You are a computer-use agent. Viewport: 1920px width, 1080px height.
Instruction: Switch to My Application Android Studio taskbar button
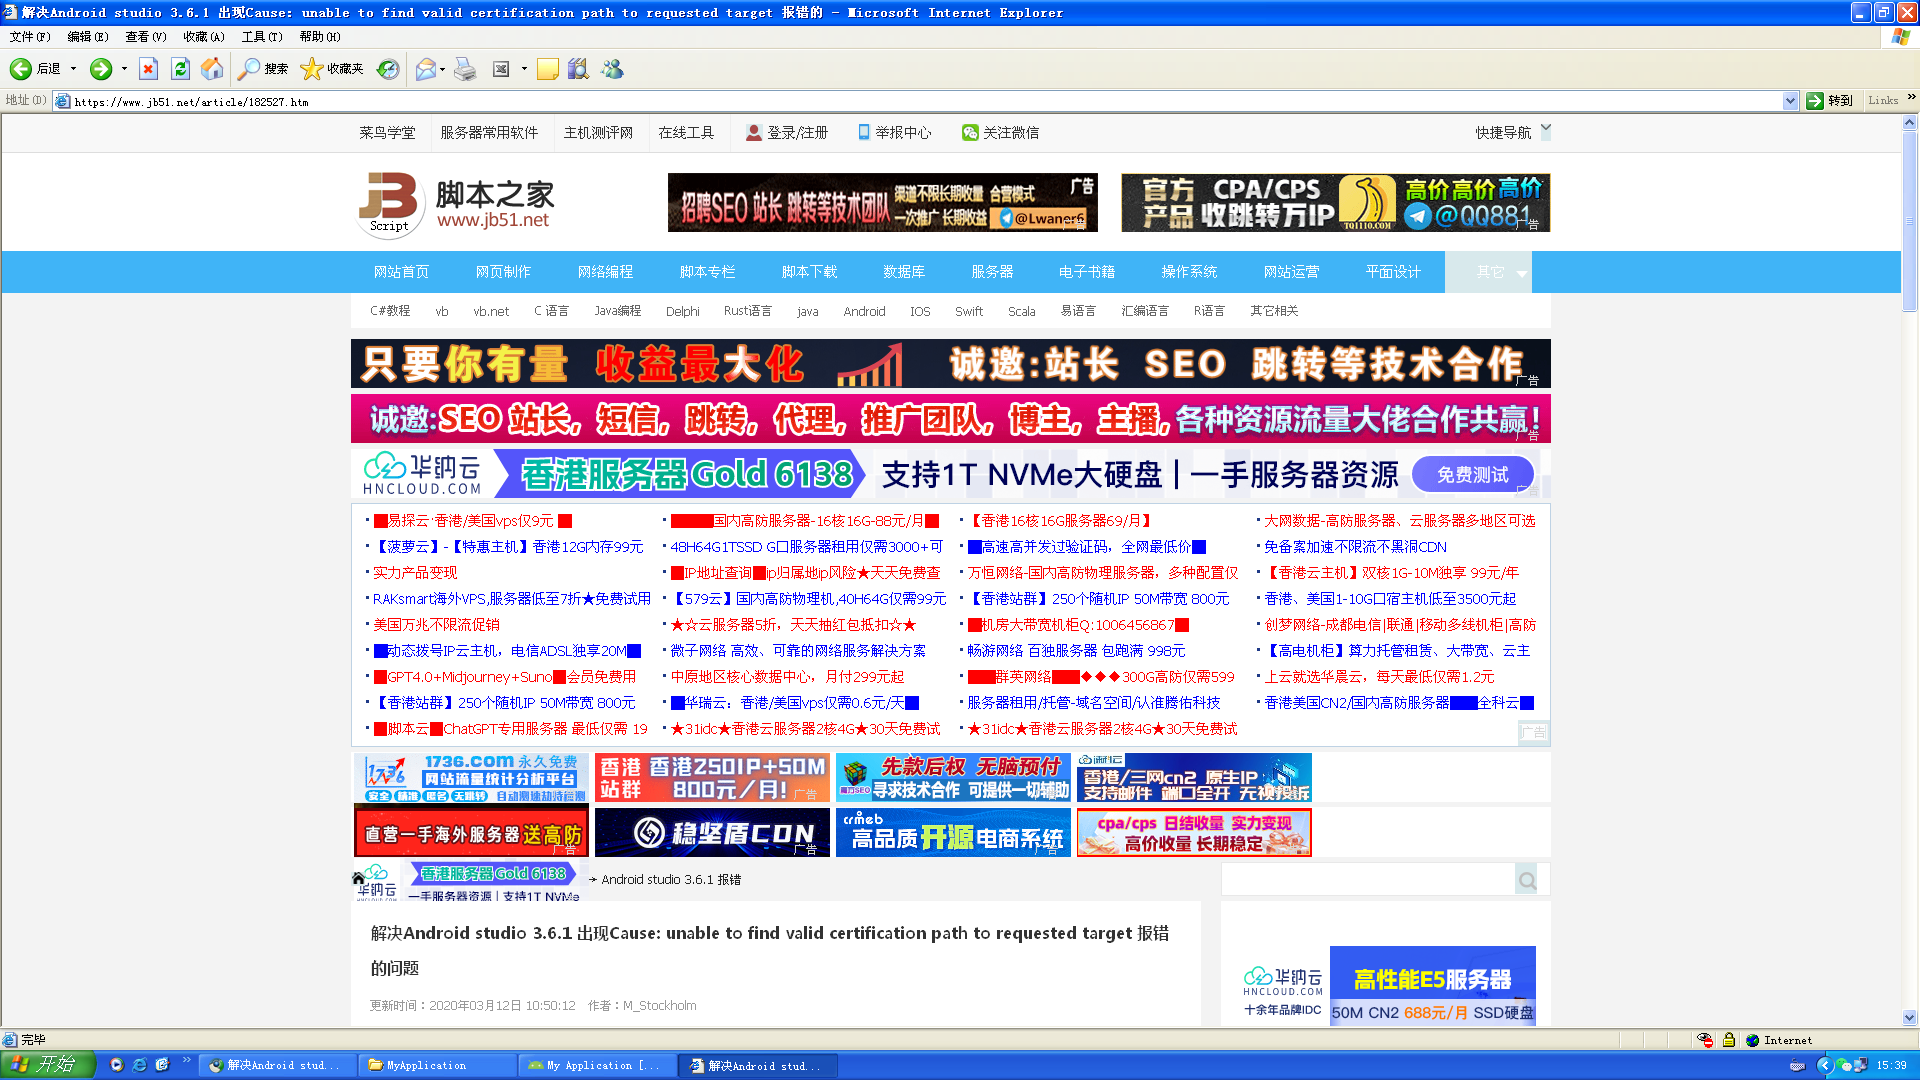tap(598, 1066)
